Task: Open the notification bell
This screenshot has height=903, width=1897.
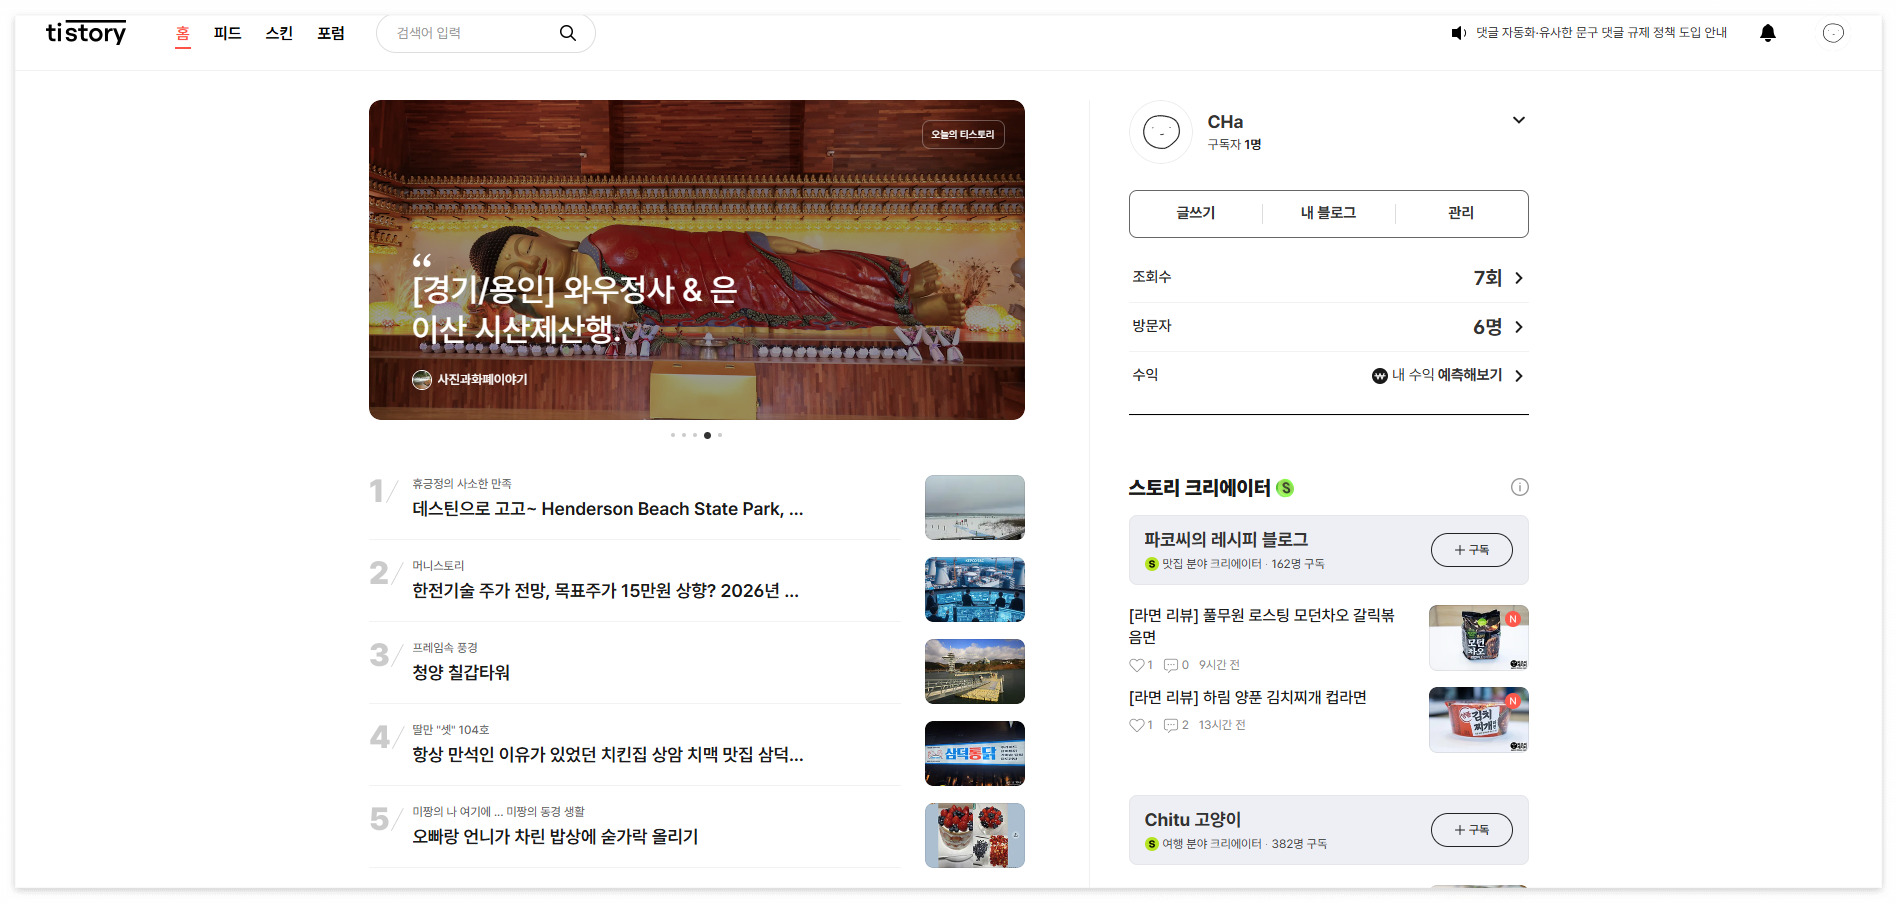Action: (x=1767, y=32)
